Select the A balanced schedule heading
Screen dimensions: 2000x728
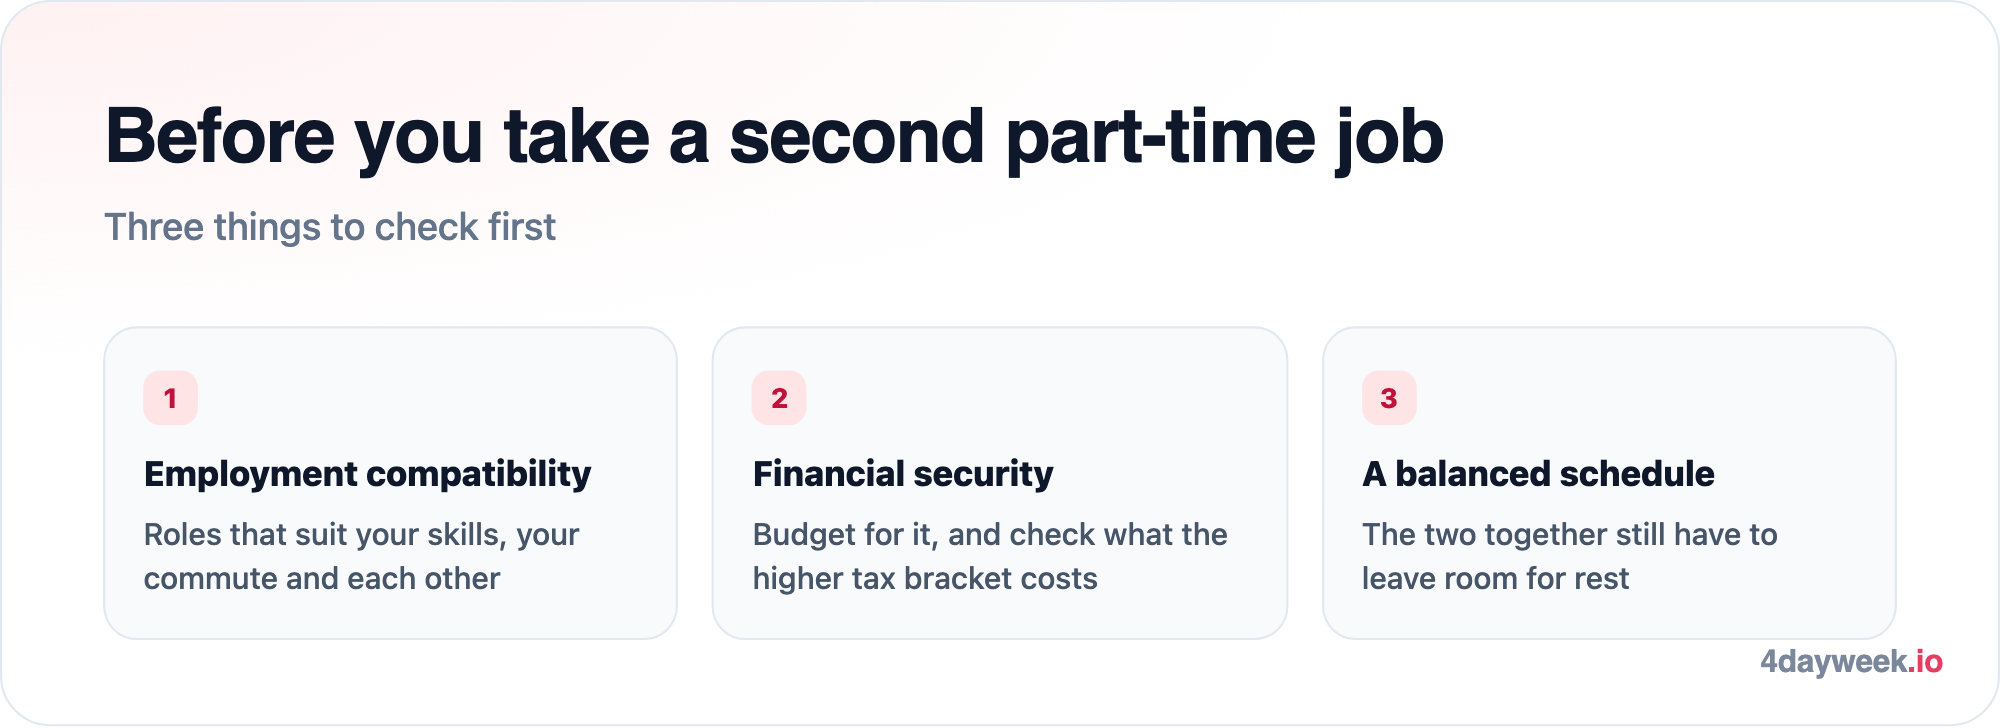click(x=1538, y=474)
